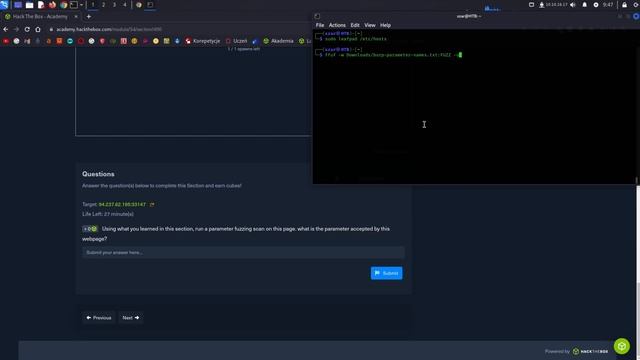This screenshot has width=640, height=360.
Task: Open the red YouTube bookmark
Action: 6,41
